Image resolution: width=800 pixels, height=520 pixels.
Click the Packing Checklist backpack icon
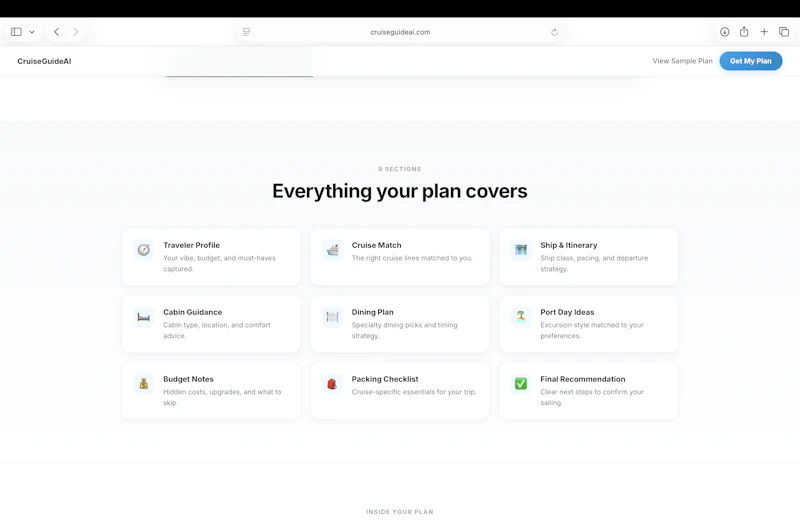[332, 384]
